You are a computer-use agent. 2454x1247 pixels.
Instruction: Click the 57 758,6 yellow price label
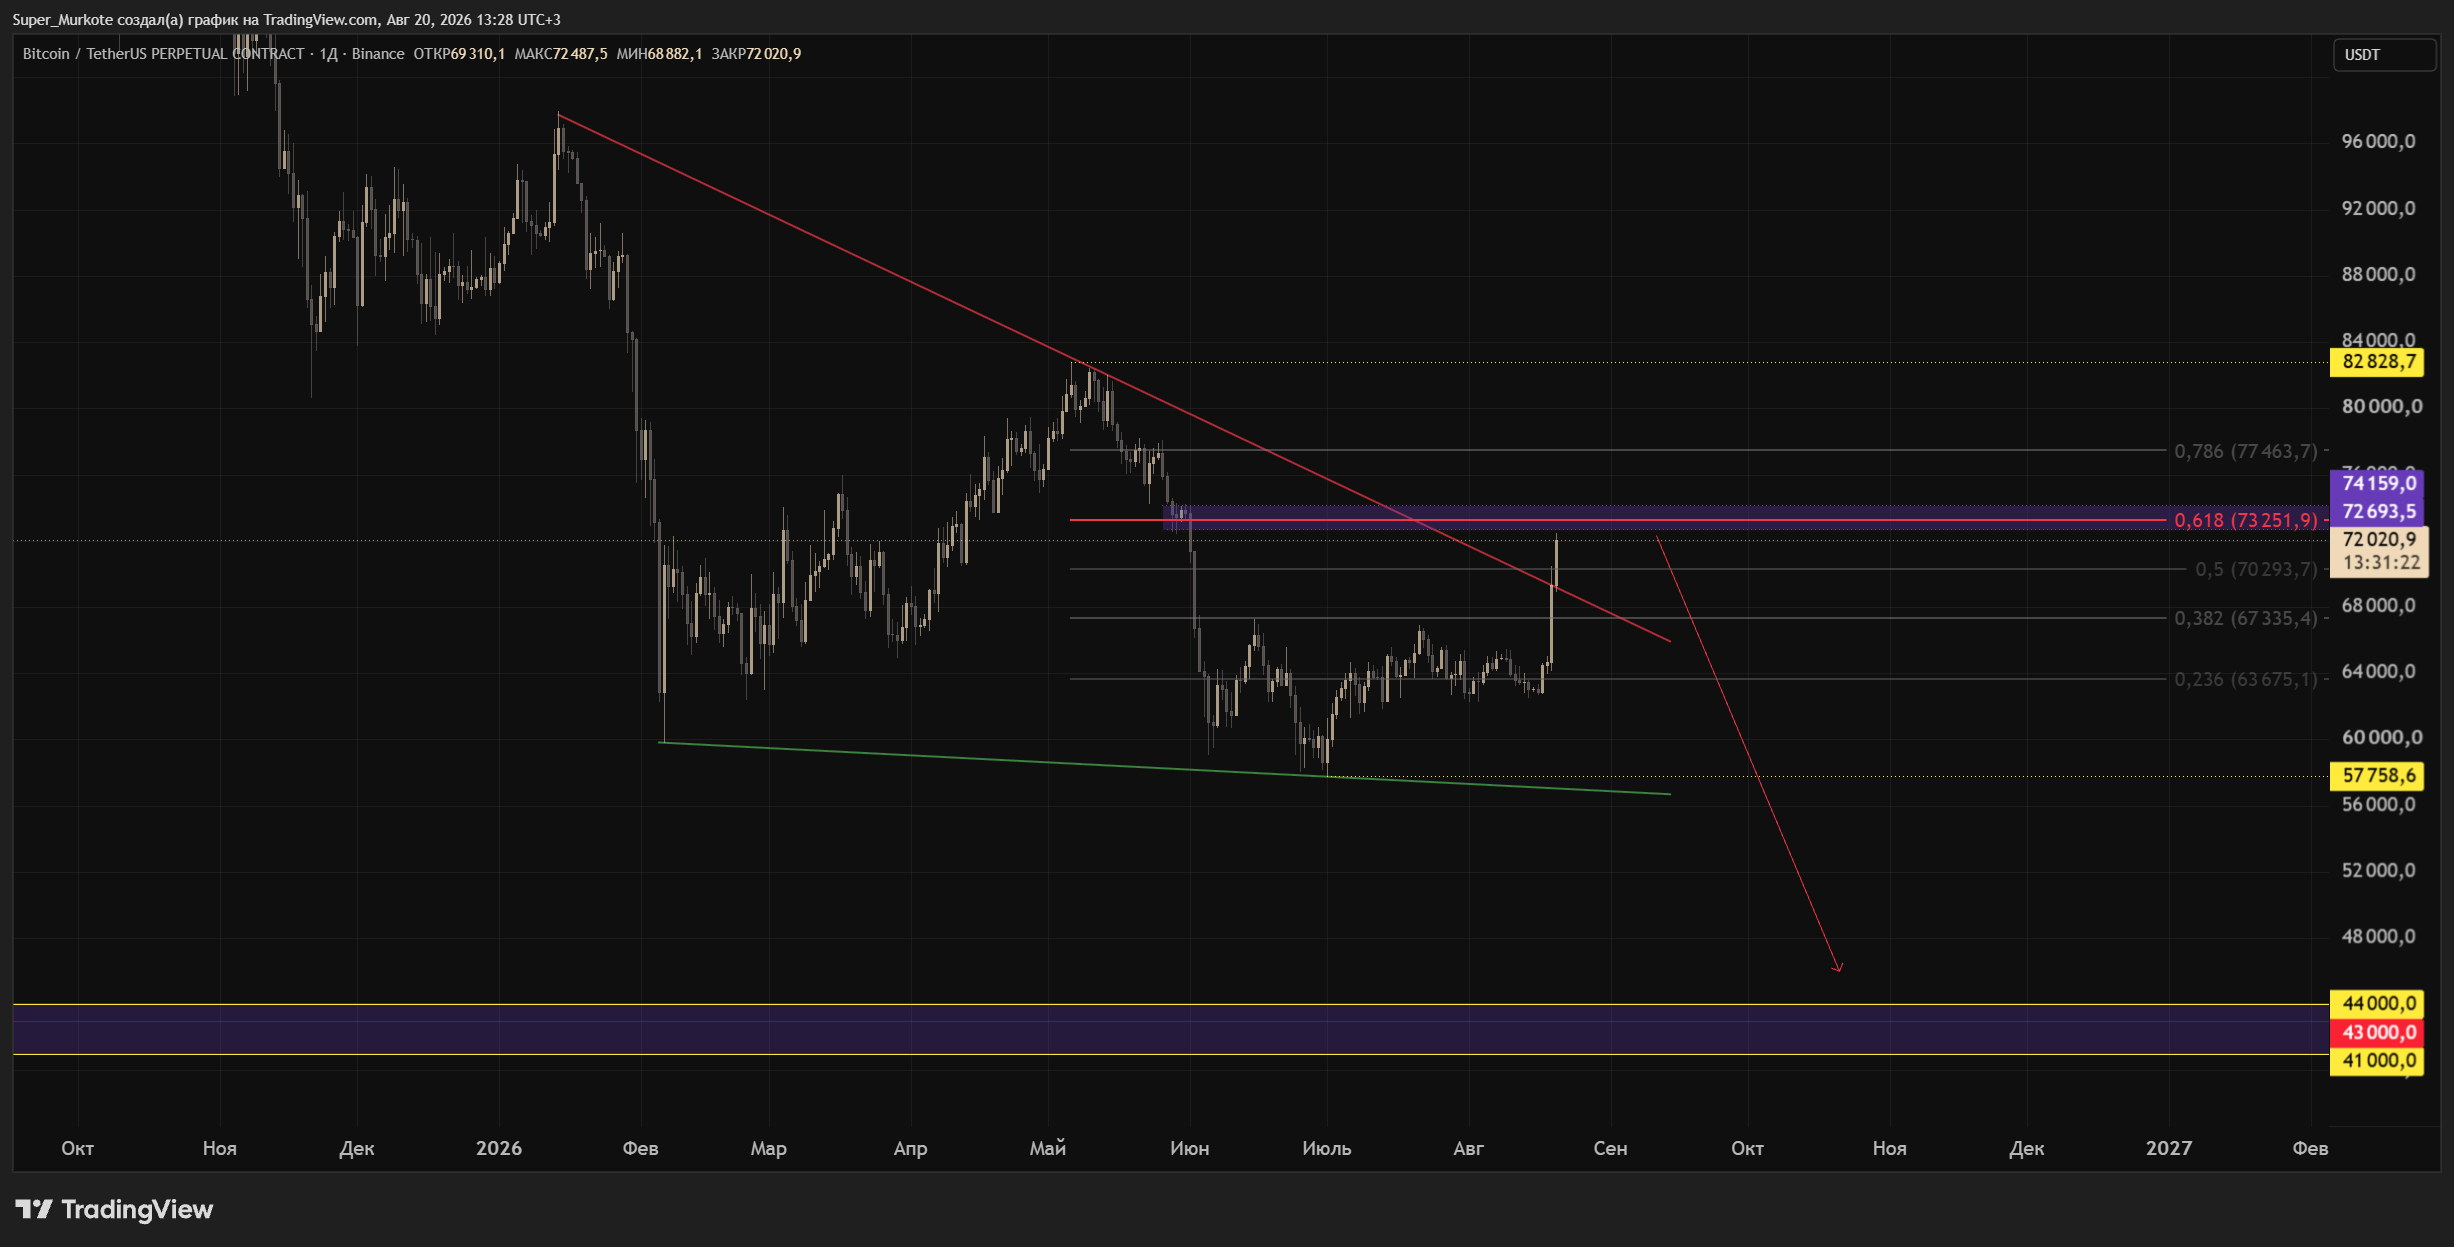2378,776
